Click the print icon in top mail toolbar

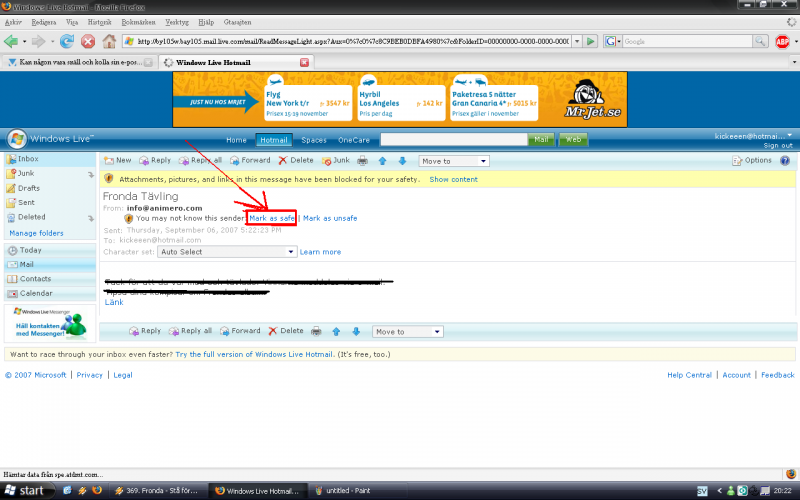point(364,160)
